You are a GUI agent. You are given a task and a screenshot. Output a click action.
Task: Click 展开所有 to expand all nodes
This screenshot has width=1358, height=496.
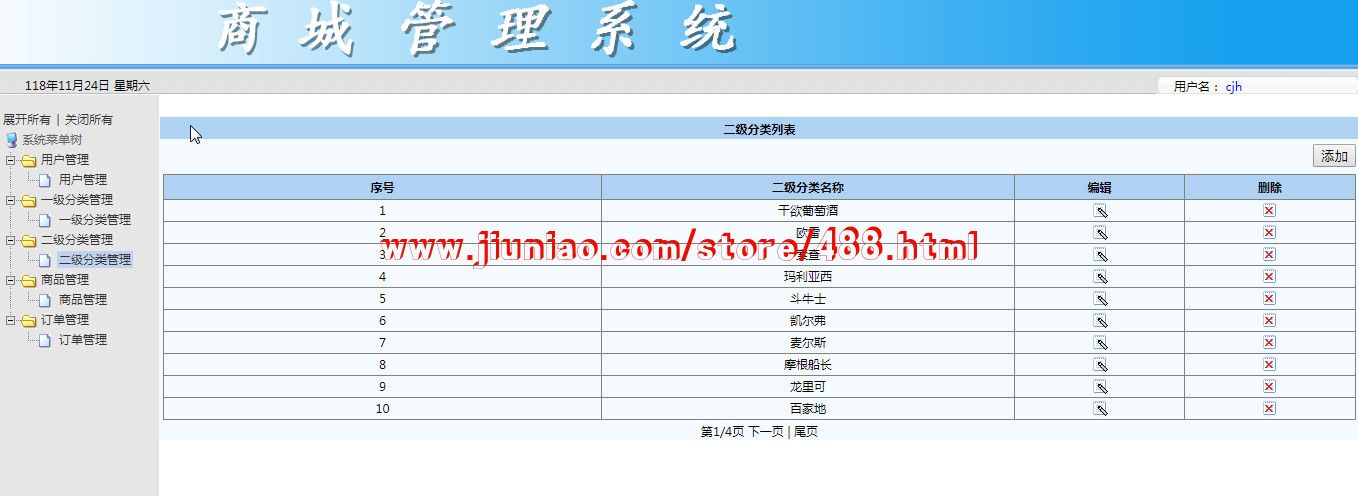(27, 119)
